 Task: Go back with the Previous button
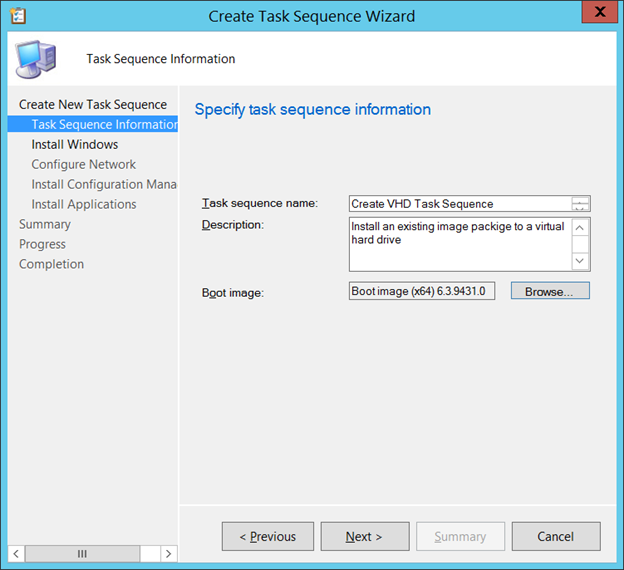tap(267, 536)
